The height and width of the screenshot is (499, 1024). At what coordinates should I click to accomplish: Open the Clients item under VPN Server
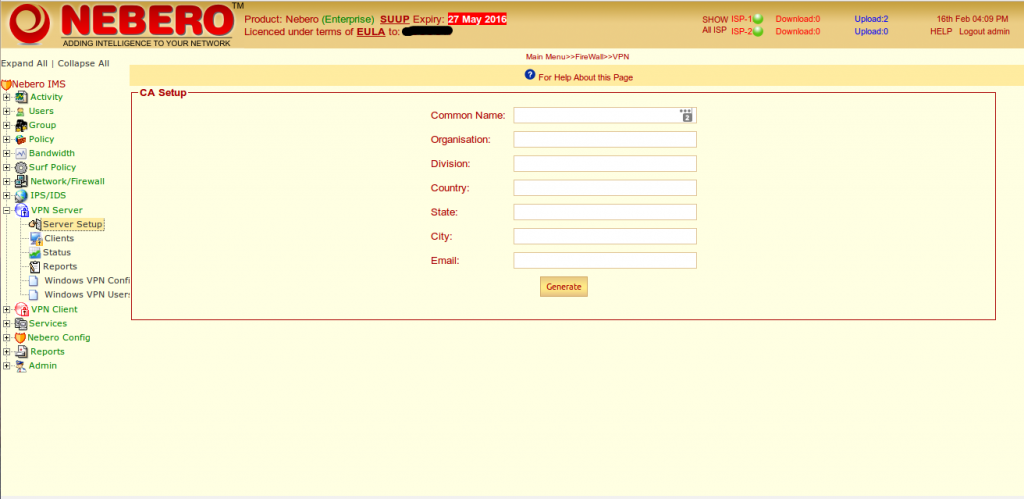point(59,239)
